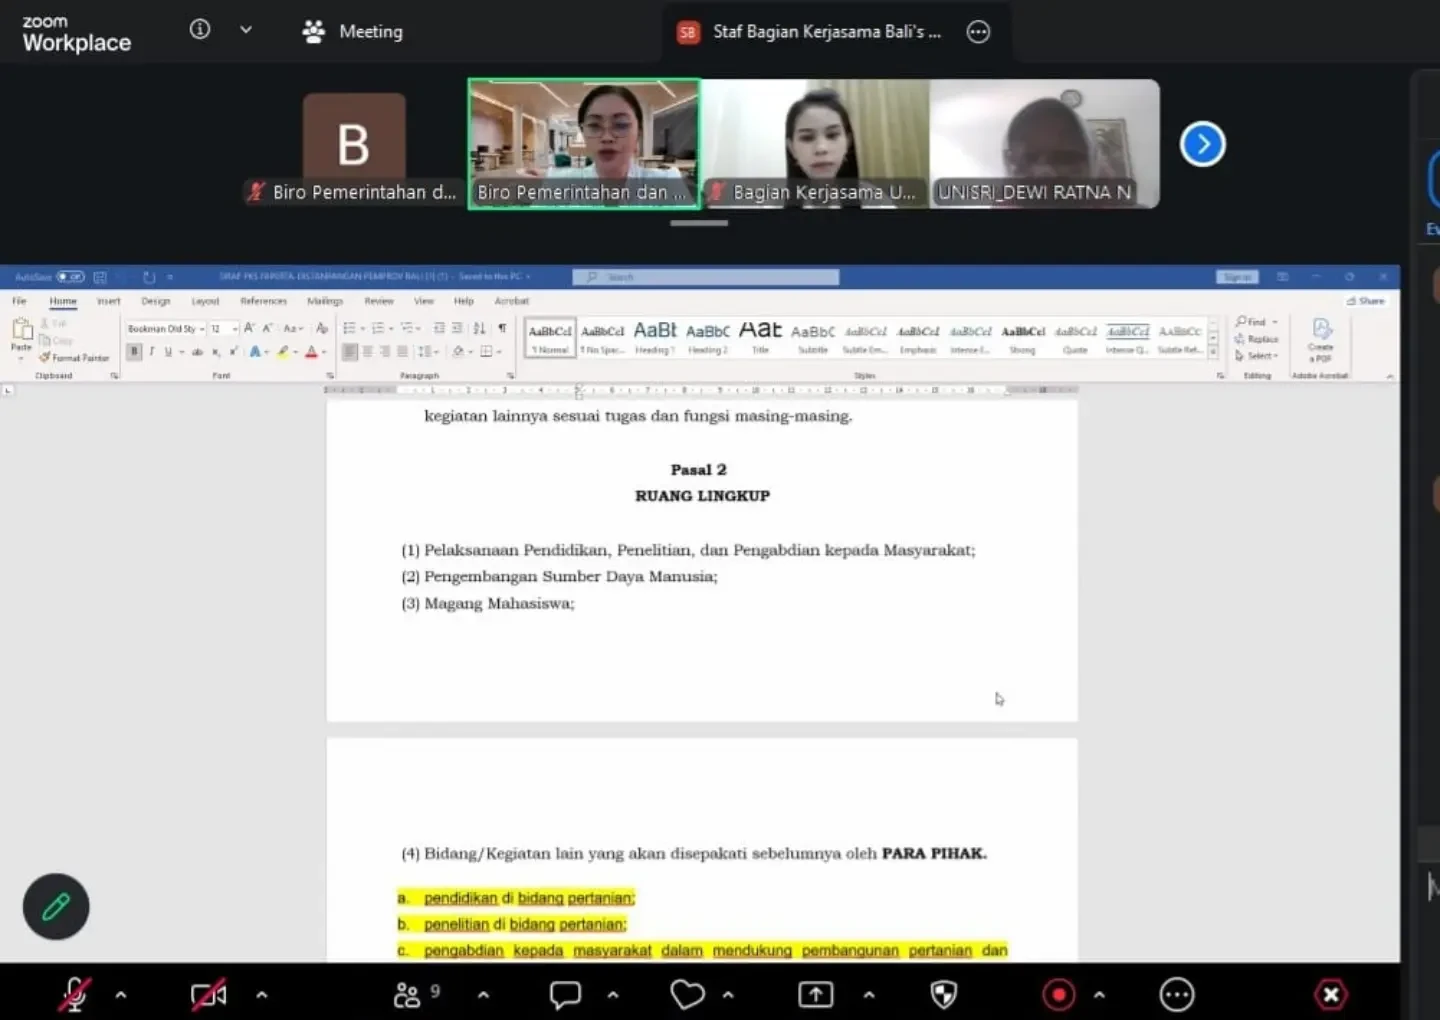1440x1020 pixels.
Task: Leave meeting with red X button
Action: tap(1330, 994)
